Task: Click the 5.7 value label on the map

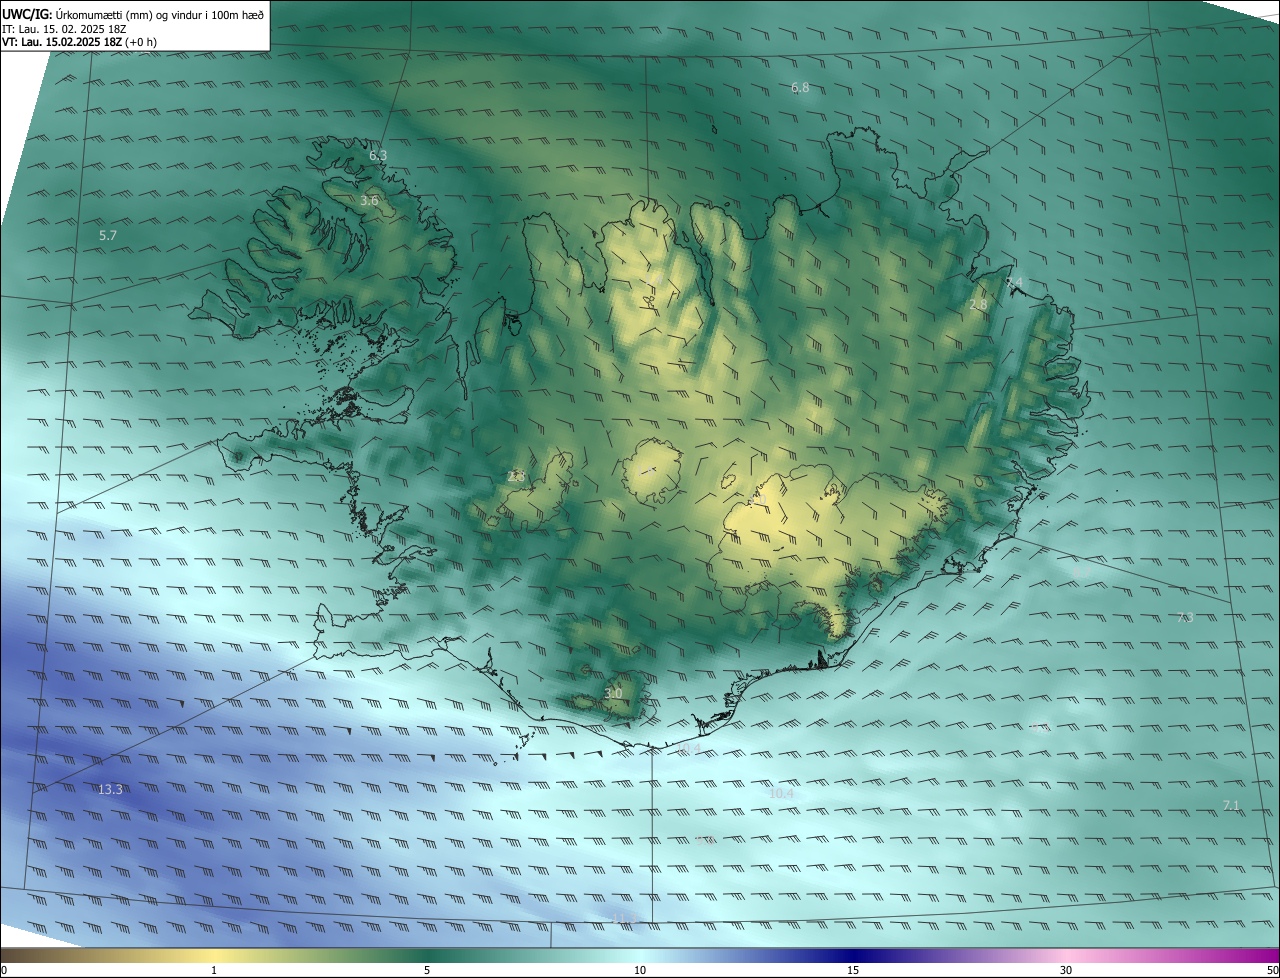Action: click(108, 236)
